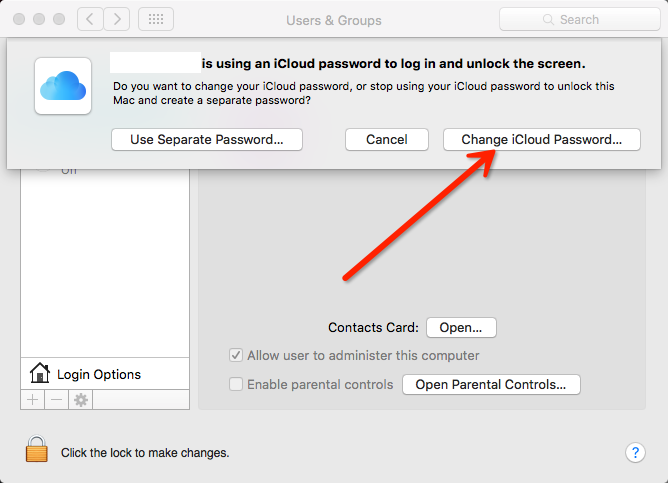Click the help question mark button
Image resolution: width=668 pixels, height=483 pixels.
(635, 452)
